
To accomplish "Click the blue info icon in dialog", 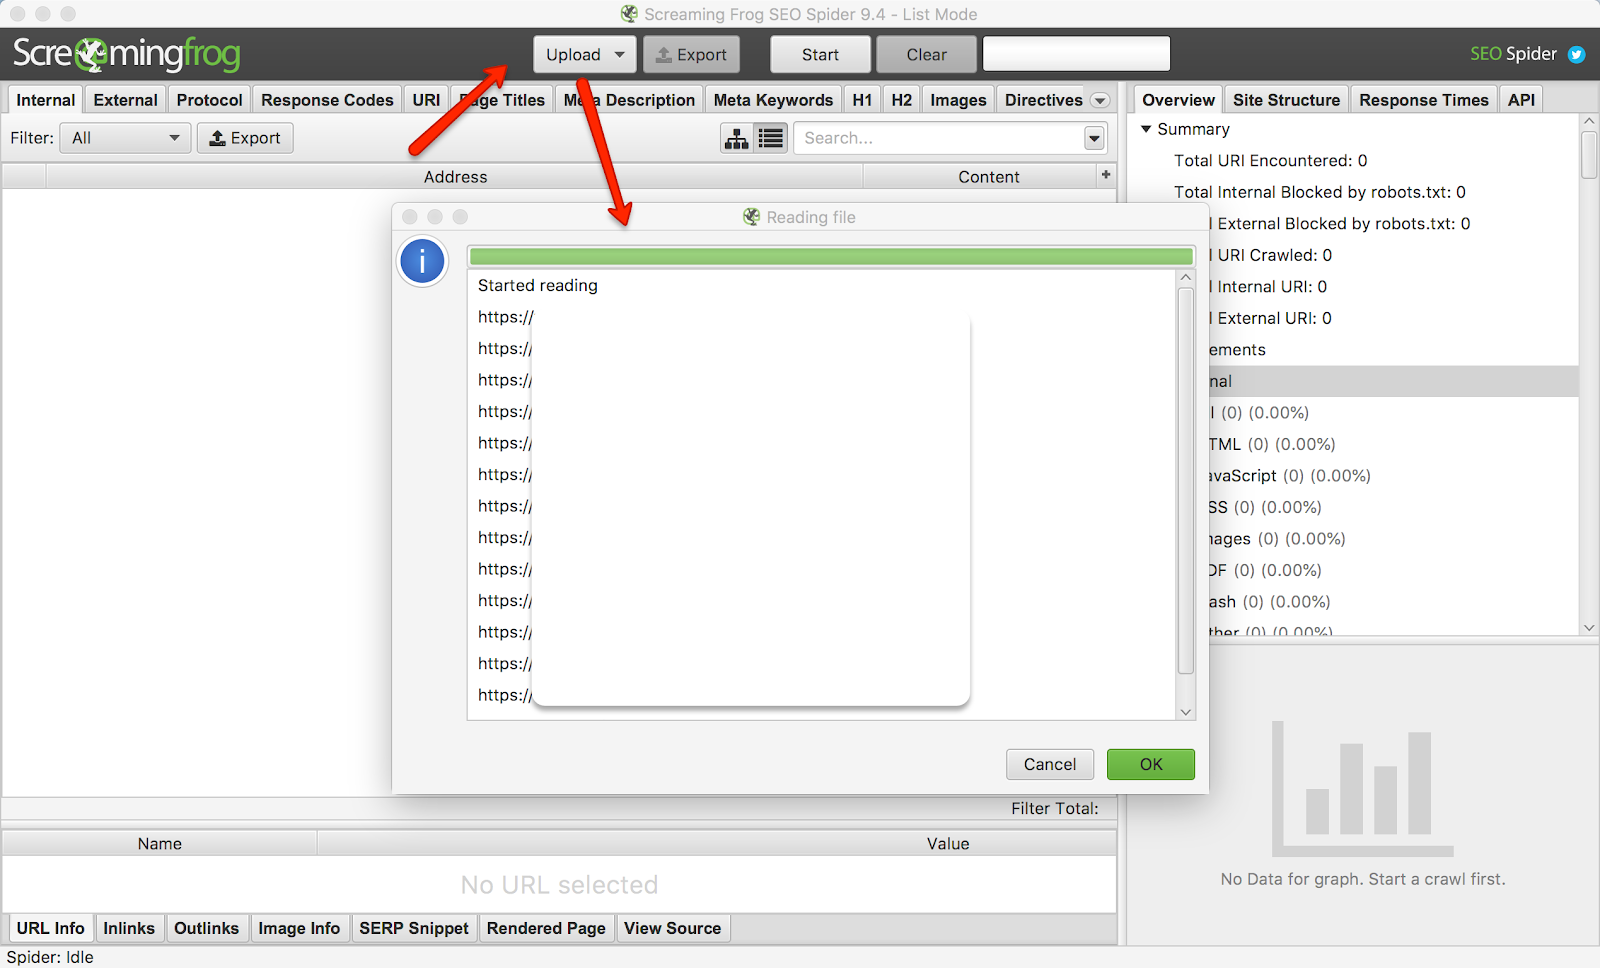I will click(x=422, y=262).
